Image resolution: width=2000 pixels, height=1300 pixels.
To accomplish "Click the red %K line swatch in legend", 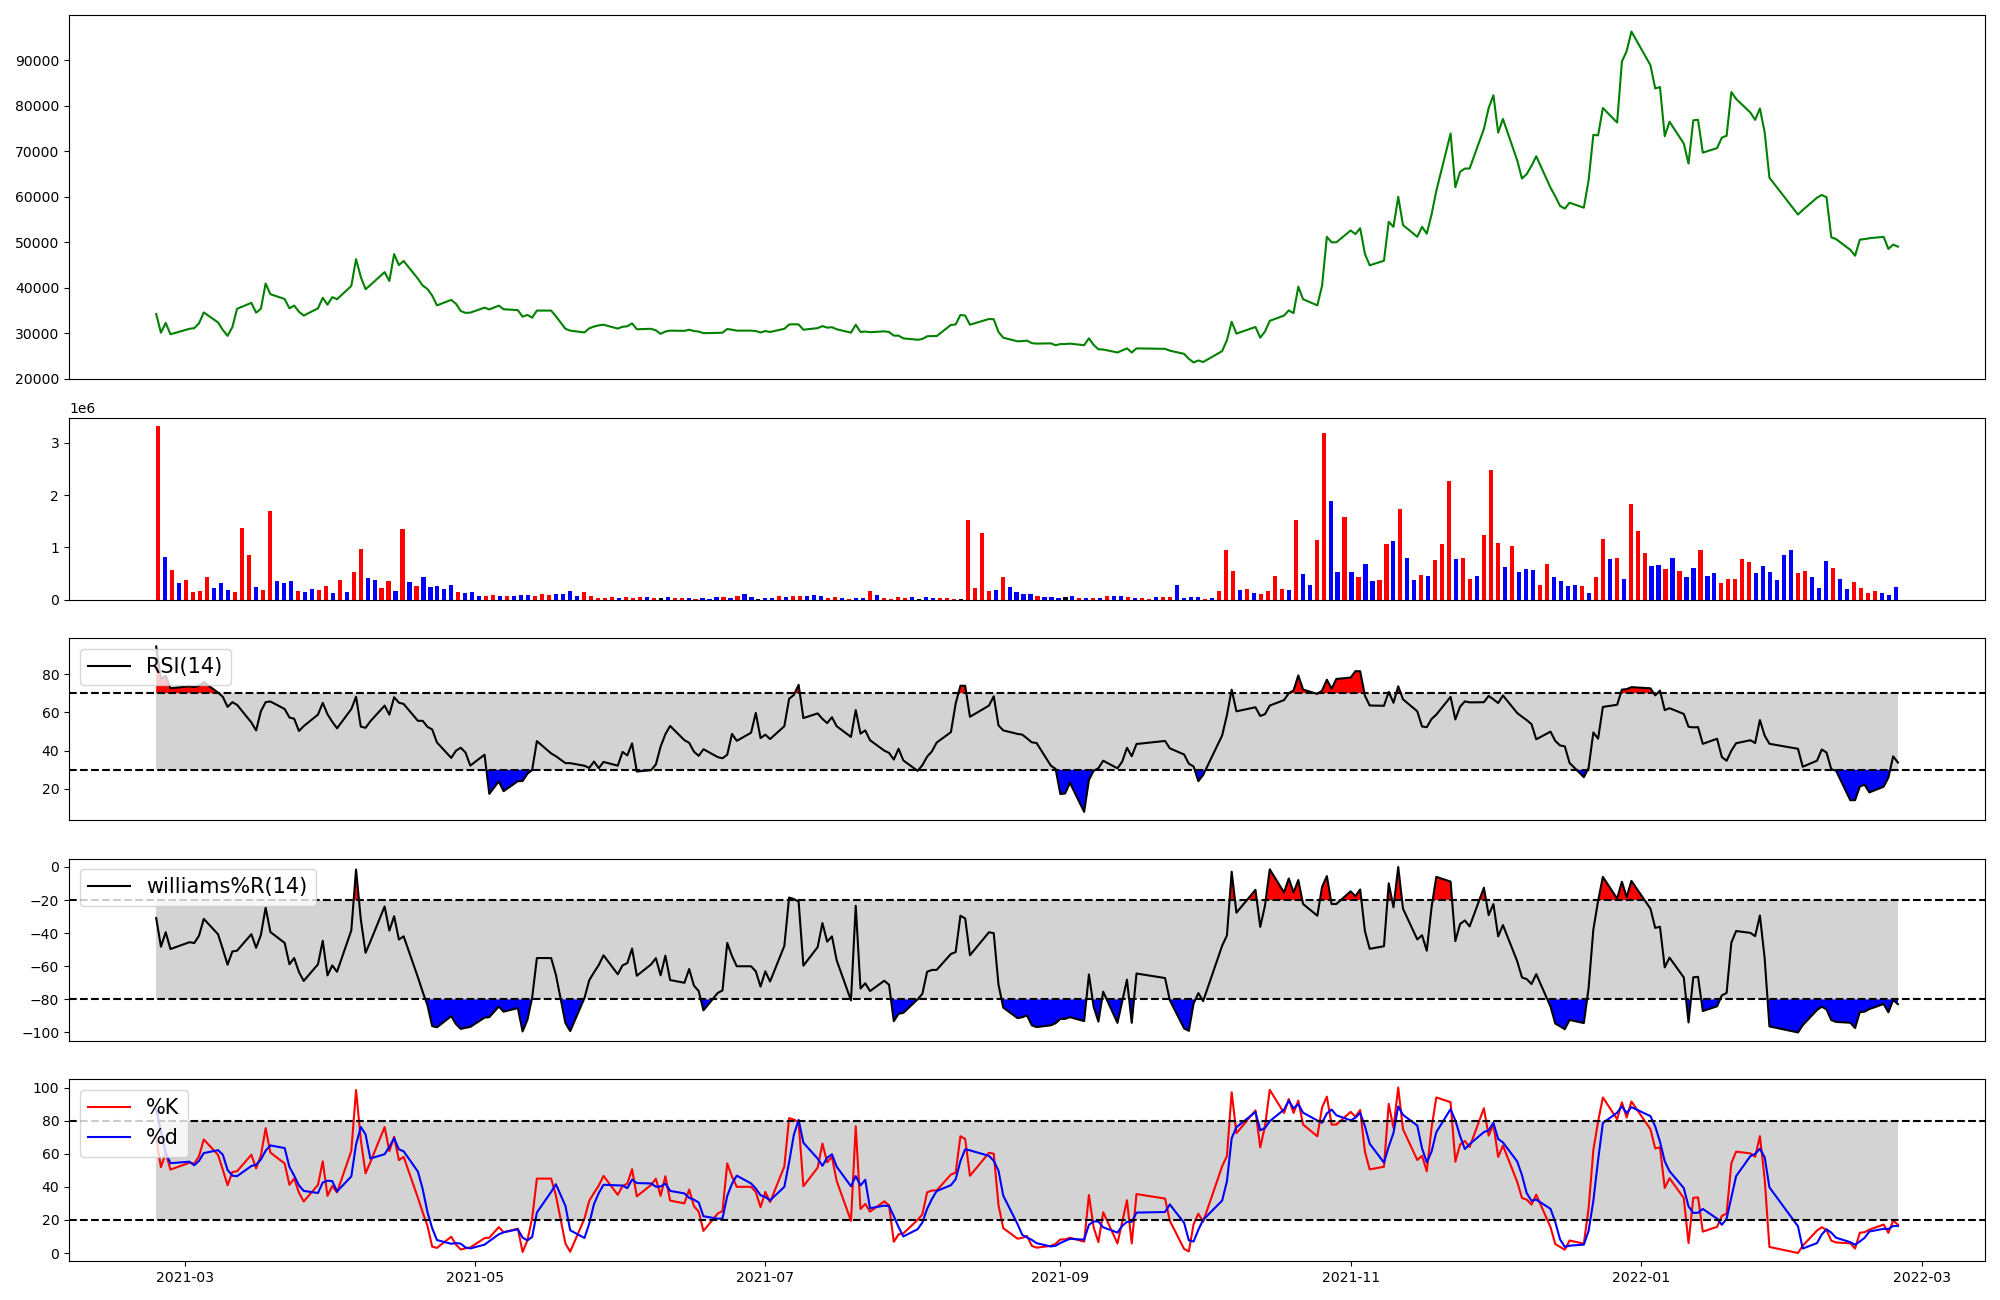I will [110, 1107].
